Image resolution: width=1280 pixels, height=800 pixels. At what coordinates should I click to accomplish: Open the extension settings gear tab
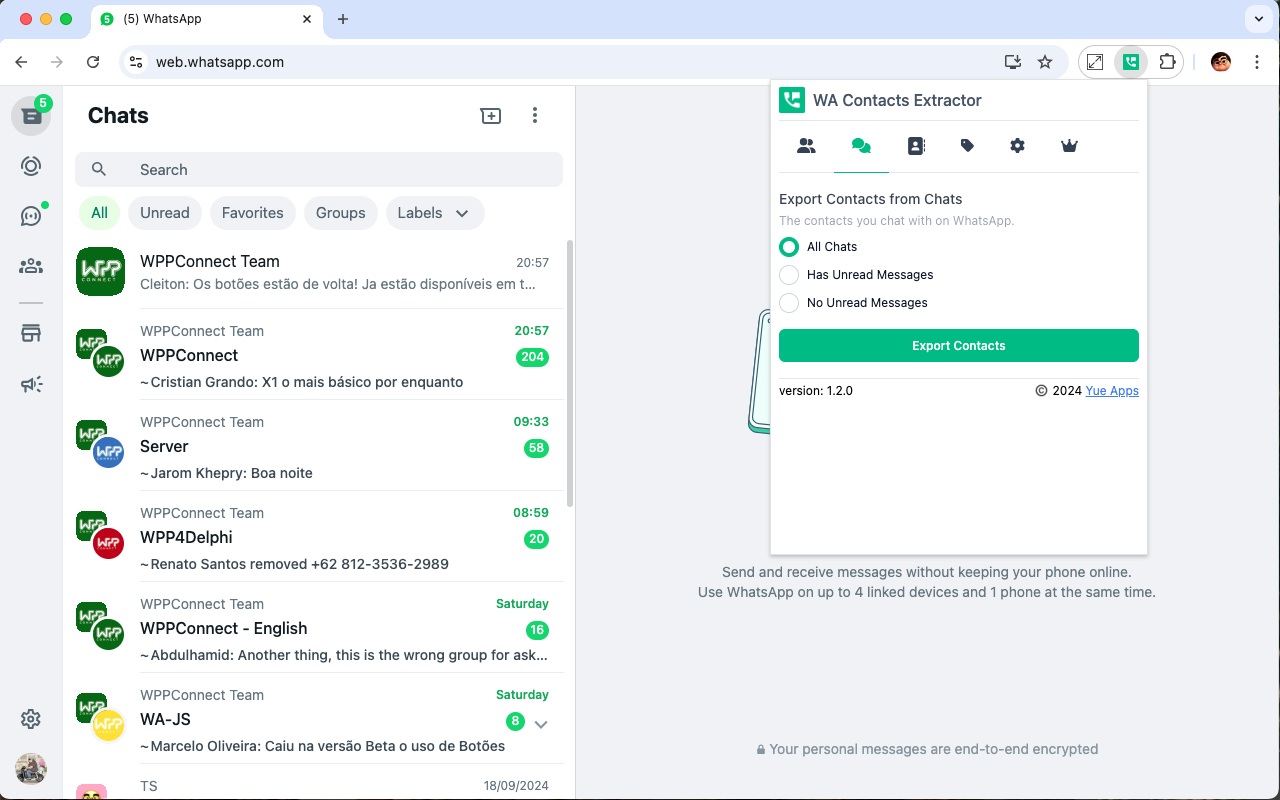(x=1017, y=146)
